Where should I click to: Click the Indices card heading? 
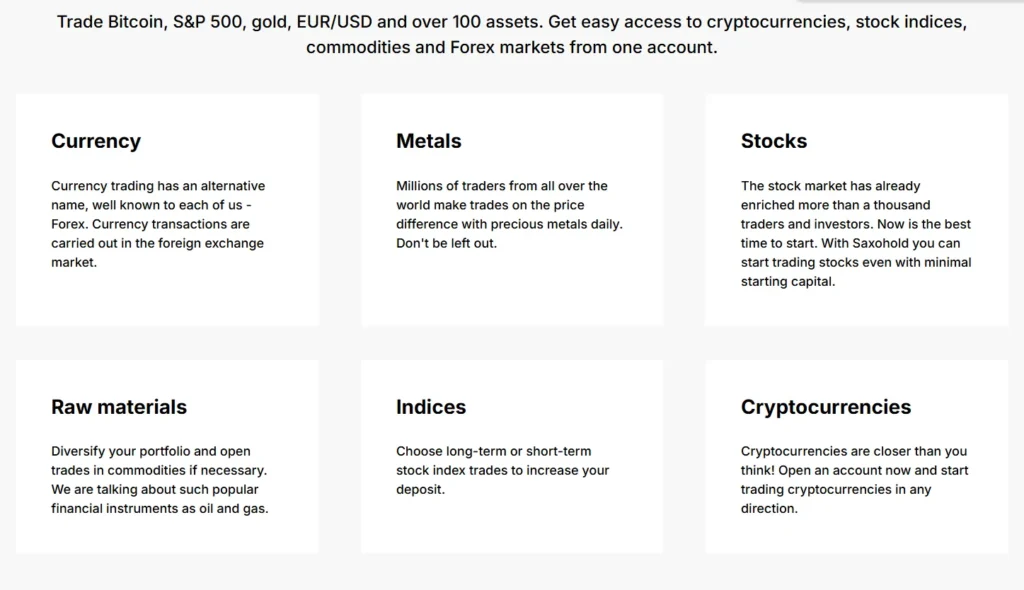[x=431, y=407]
